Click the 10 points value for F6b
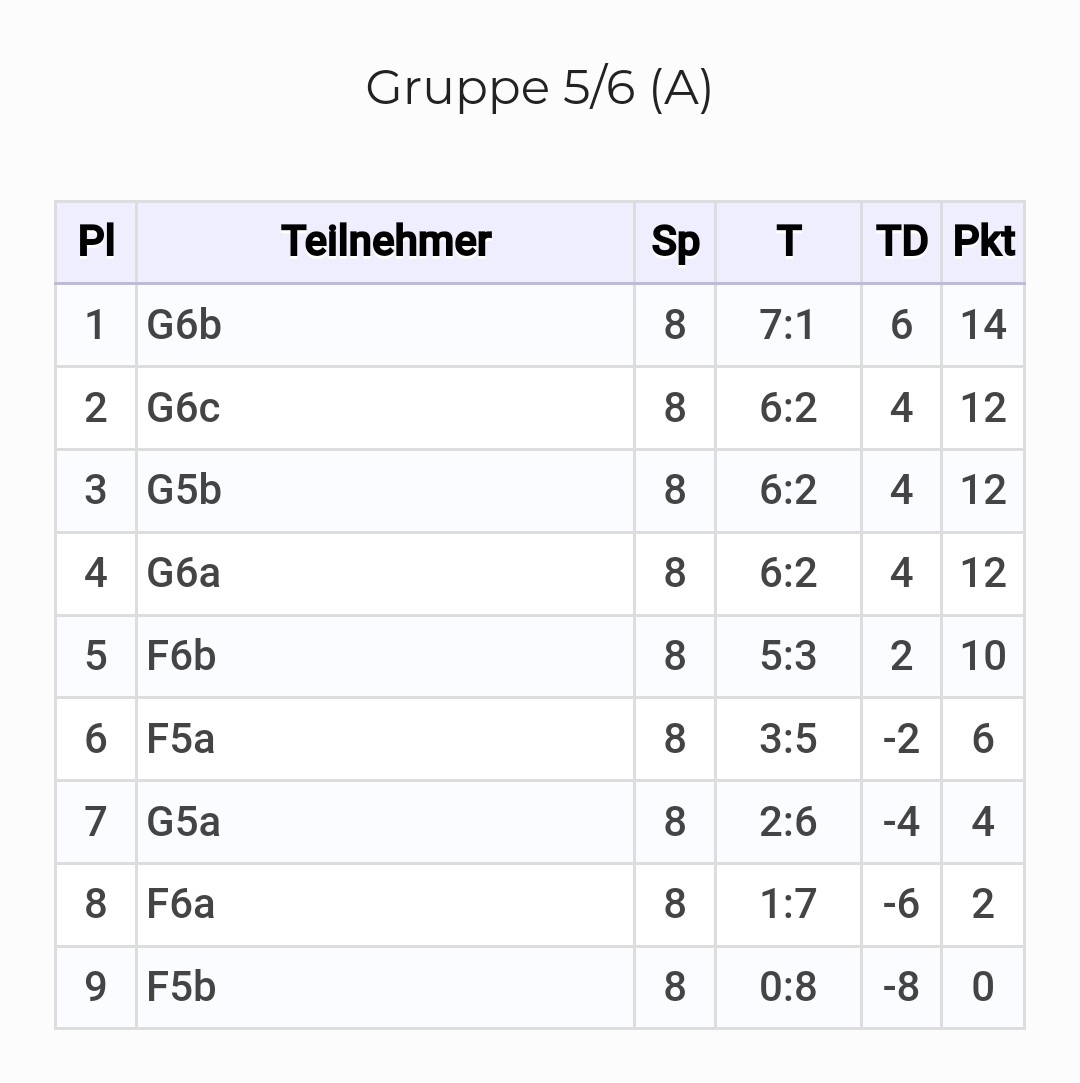Screen dimensions: 1080x1083 (x=983, y=656)
